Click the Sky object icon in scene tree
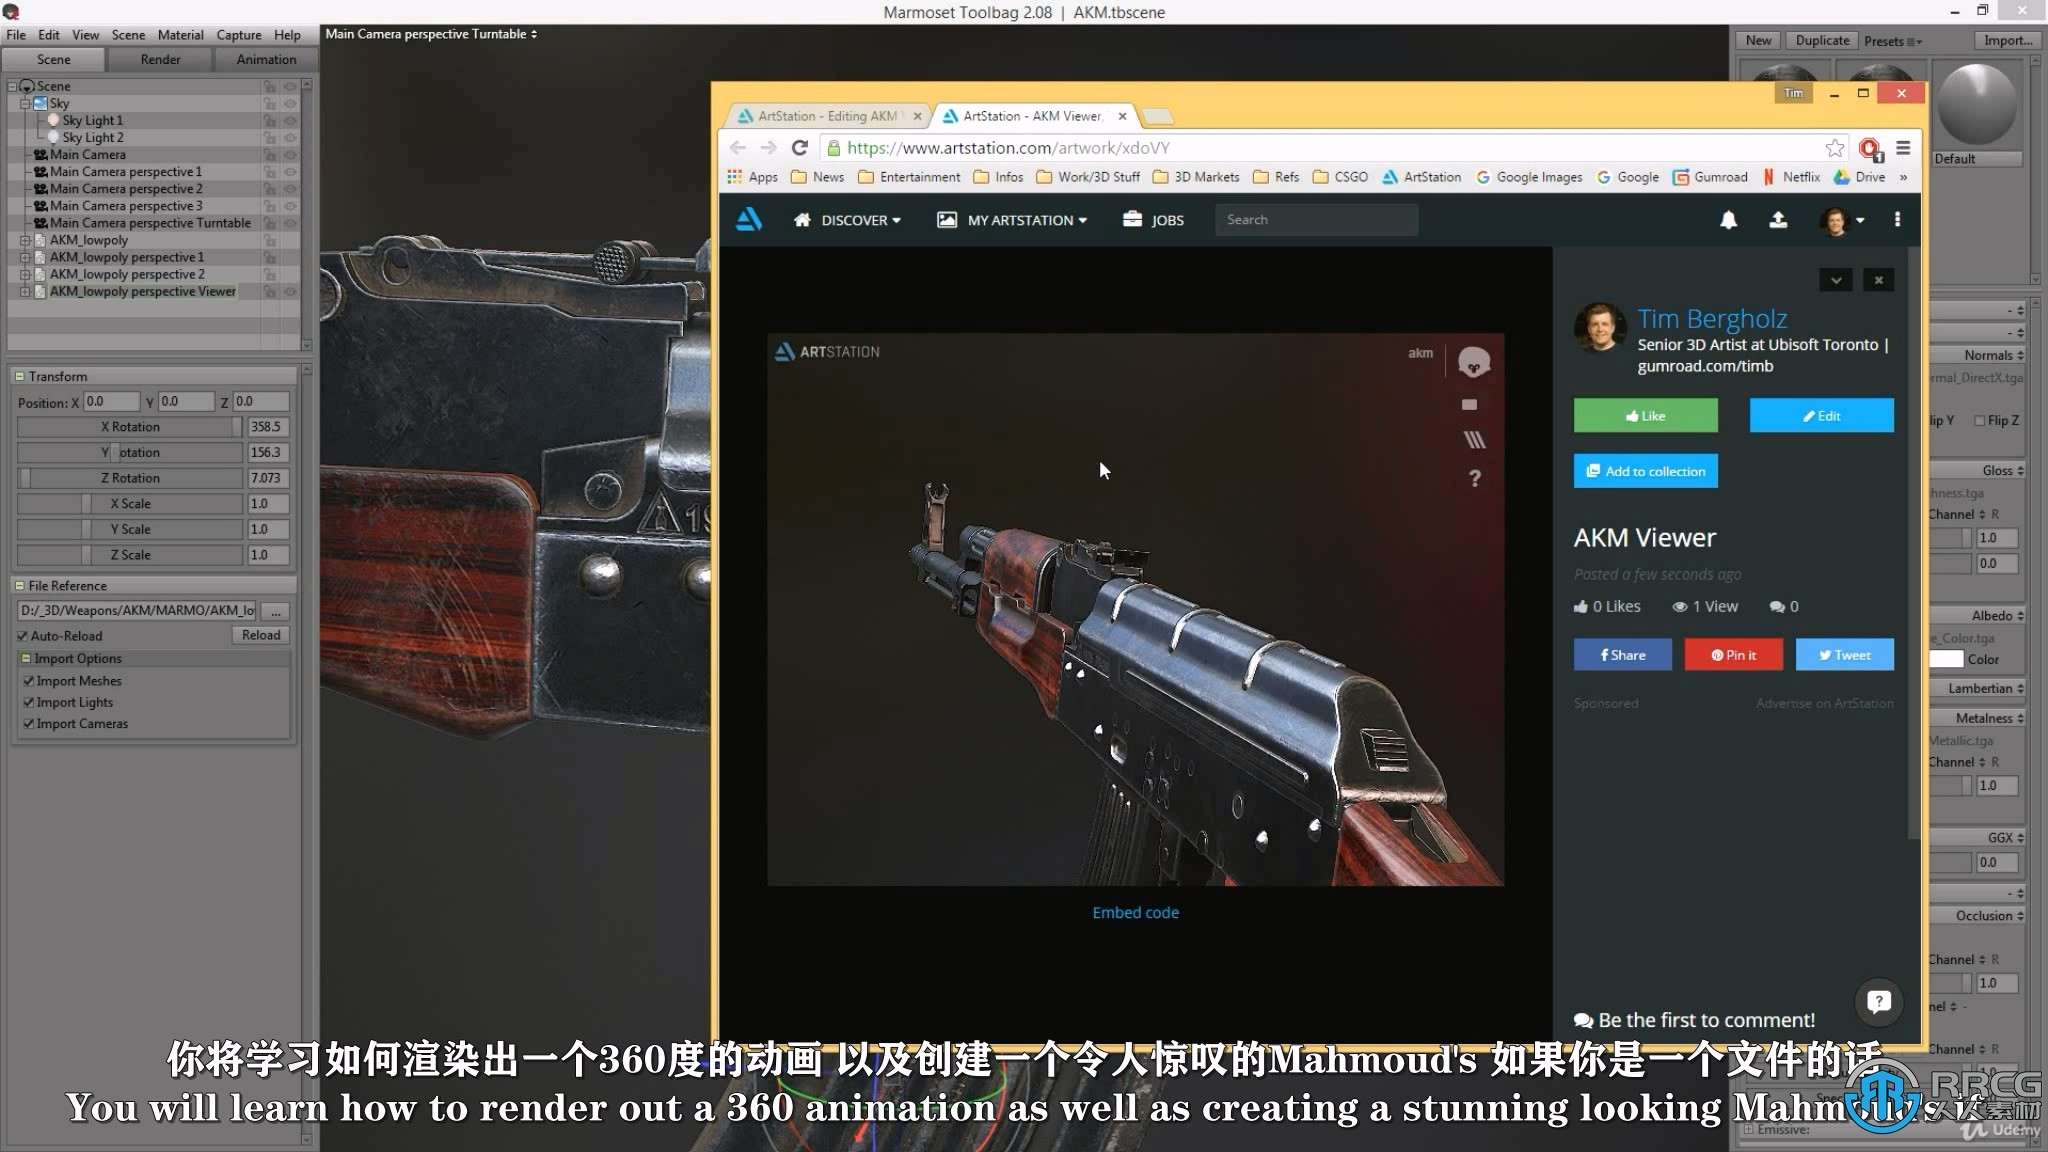The width and height of the screenshot is (2048, 1152). click(41, 103)
